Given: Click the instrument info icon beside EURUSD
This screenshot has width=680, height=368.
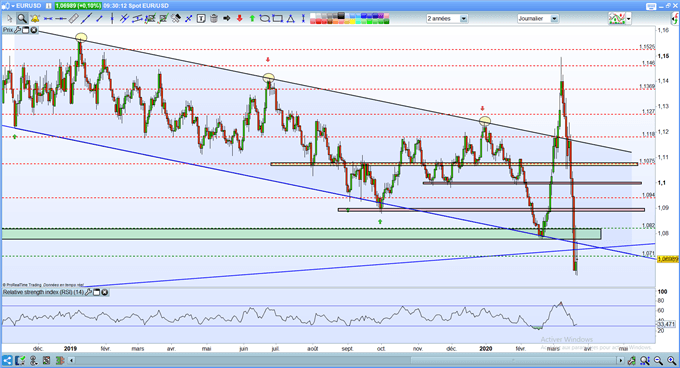Looking at the screenshot, I should [48, 6].
